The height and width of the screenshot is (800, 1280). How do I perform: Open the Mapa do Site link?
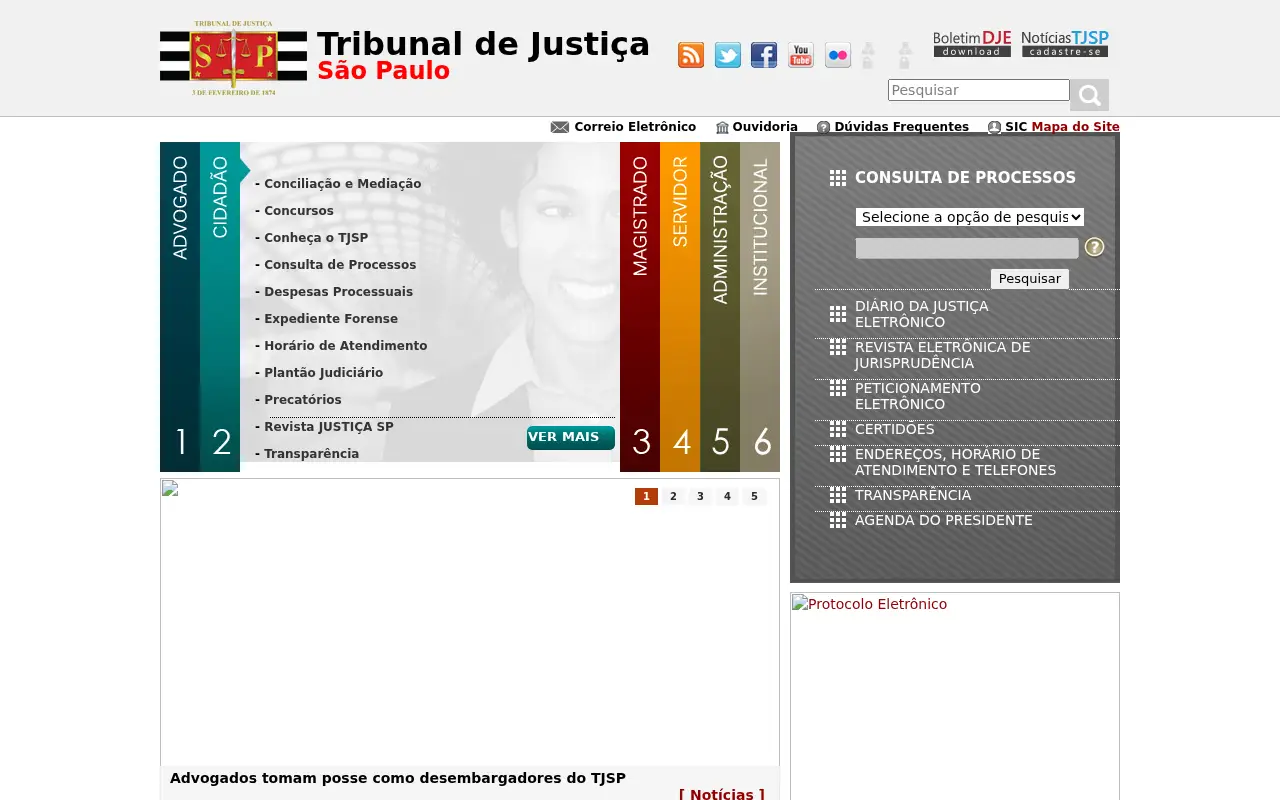click(x=1076, y=127)
